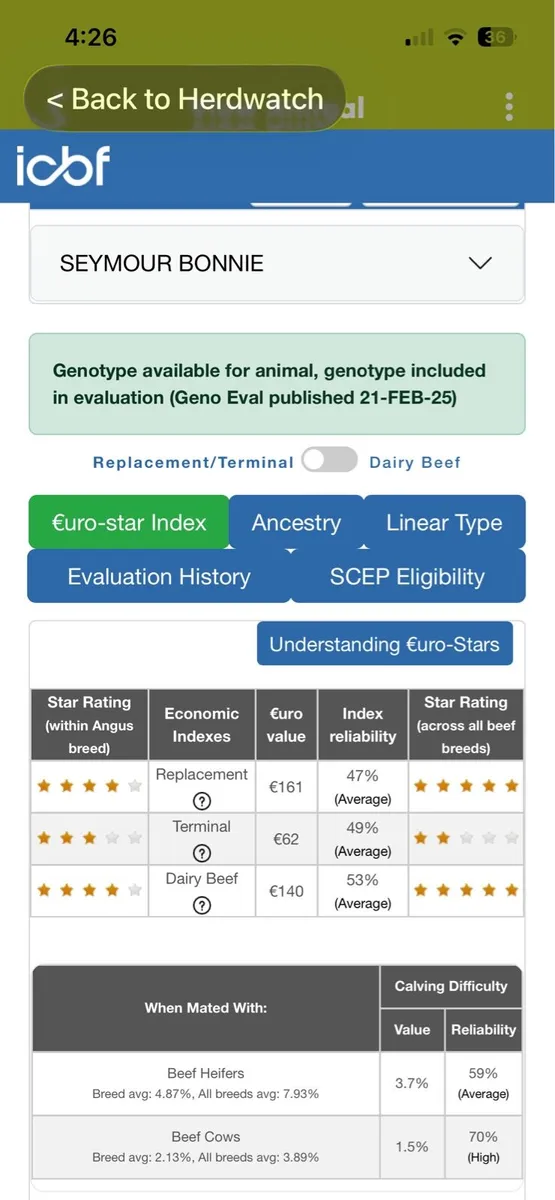Toggle Replacement/Terminal to Dairy Beef switch
The height and width of the screenshot is (1200, 555).
(x=330, y=460)
